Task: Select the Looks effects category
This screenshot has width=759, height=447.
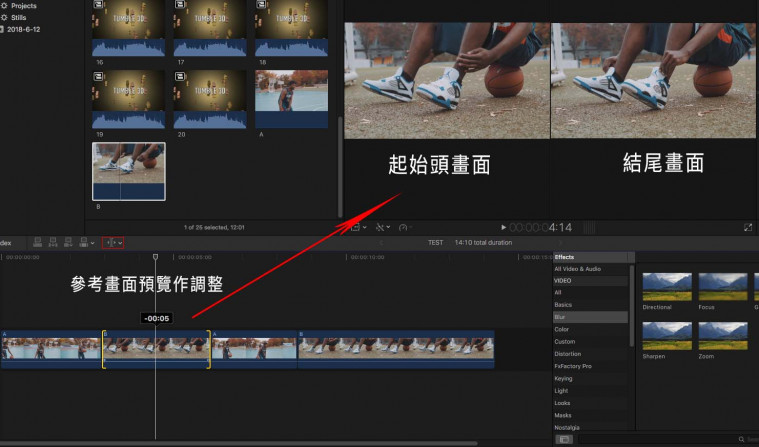Action: (x=562, y=403)
